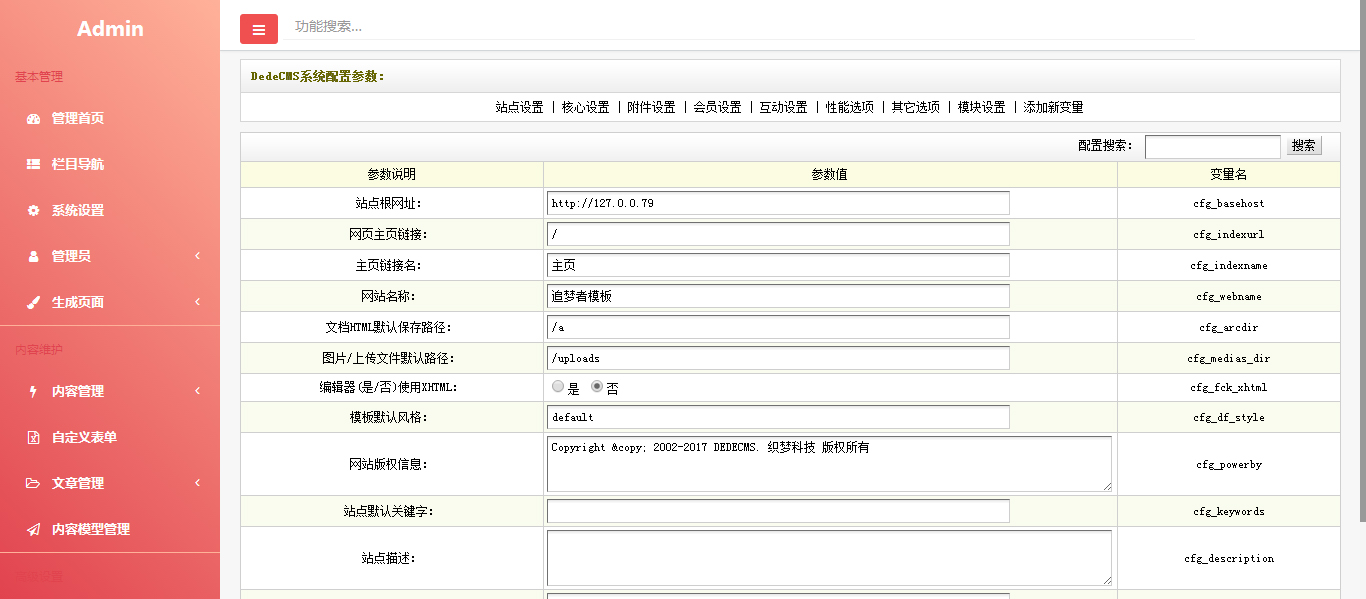Expand the 生成页面 submenu chevron
1366x599 pixels.
(x=197, y=302)
